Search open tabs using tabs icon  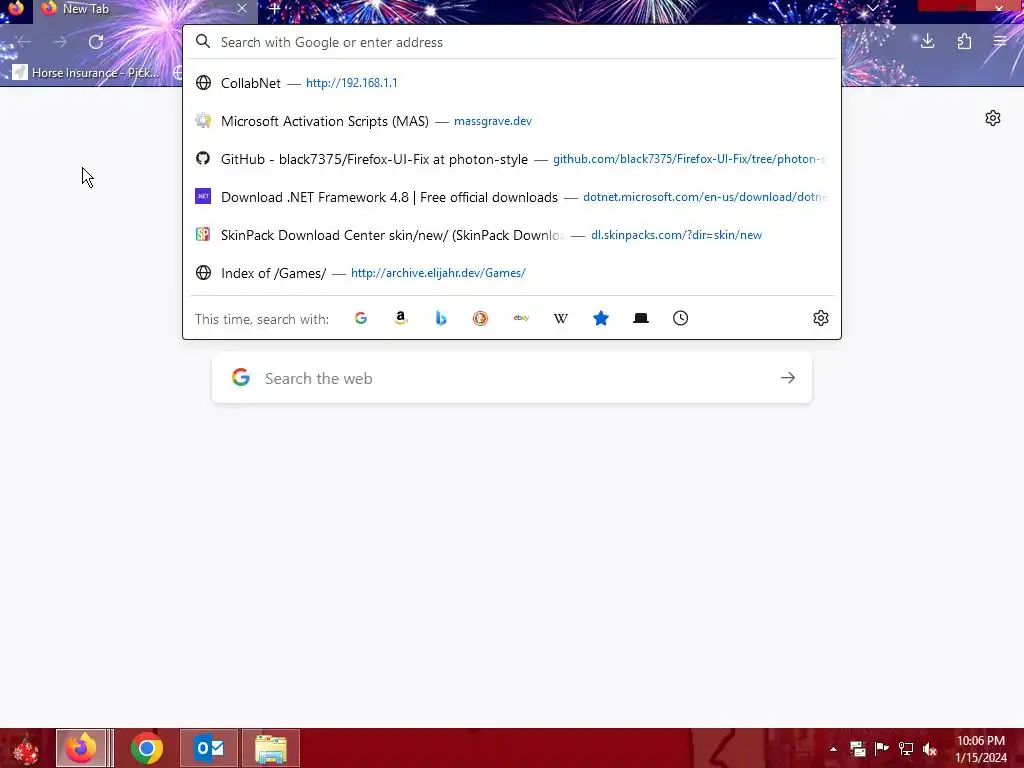point(641,318)
